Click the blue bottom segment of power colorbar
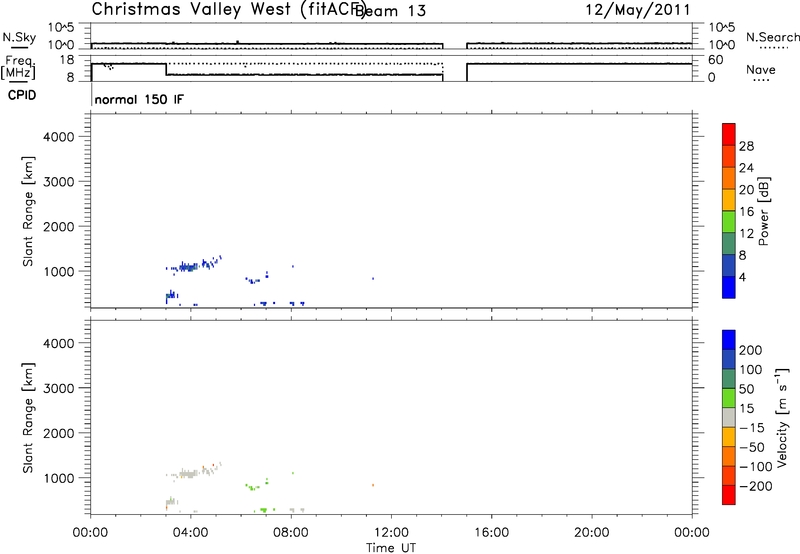Viewport: 800px width, 554px height. click(729, 287)
